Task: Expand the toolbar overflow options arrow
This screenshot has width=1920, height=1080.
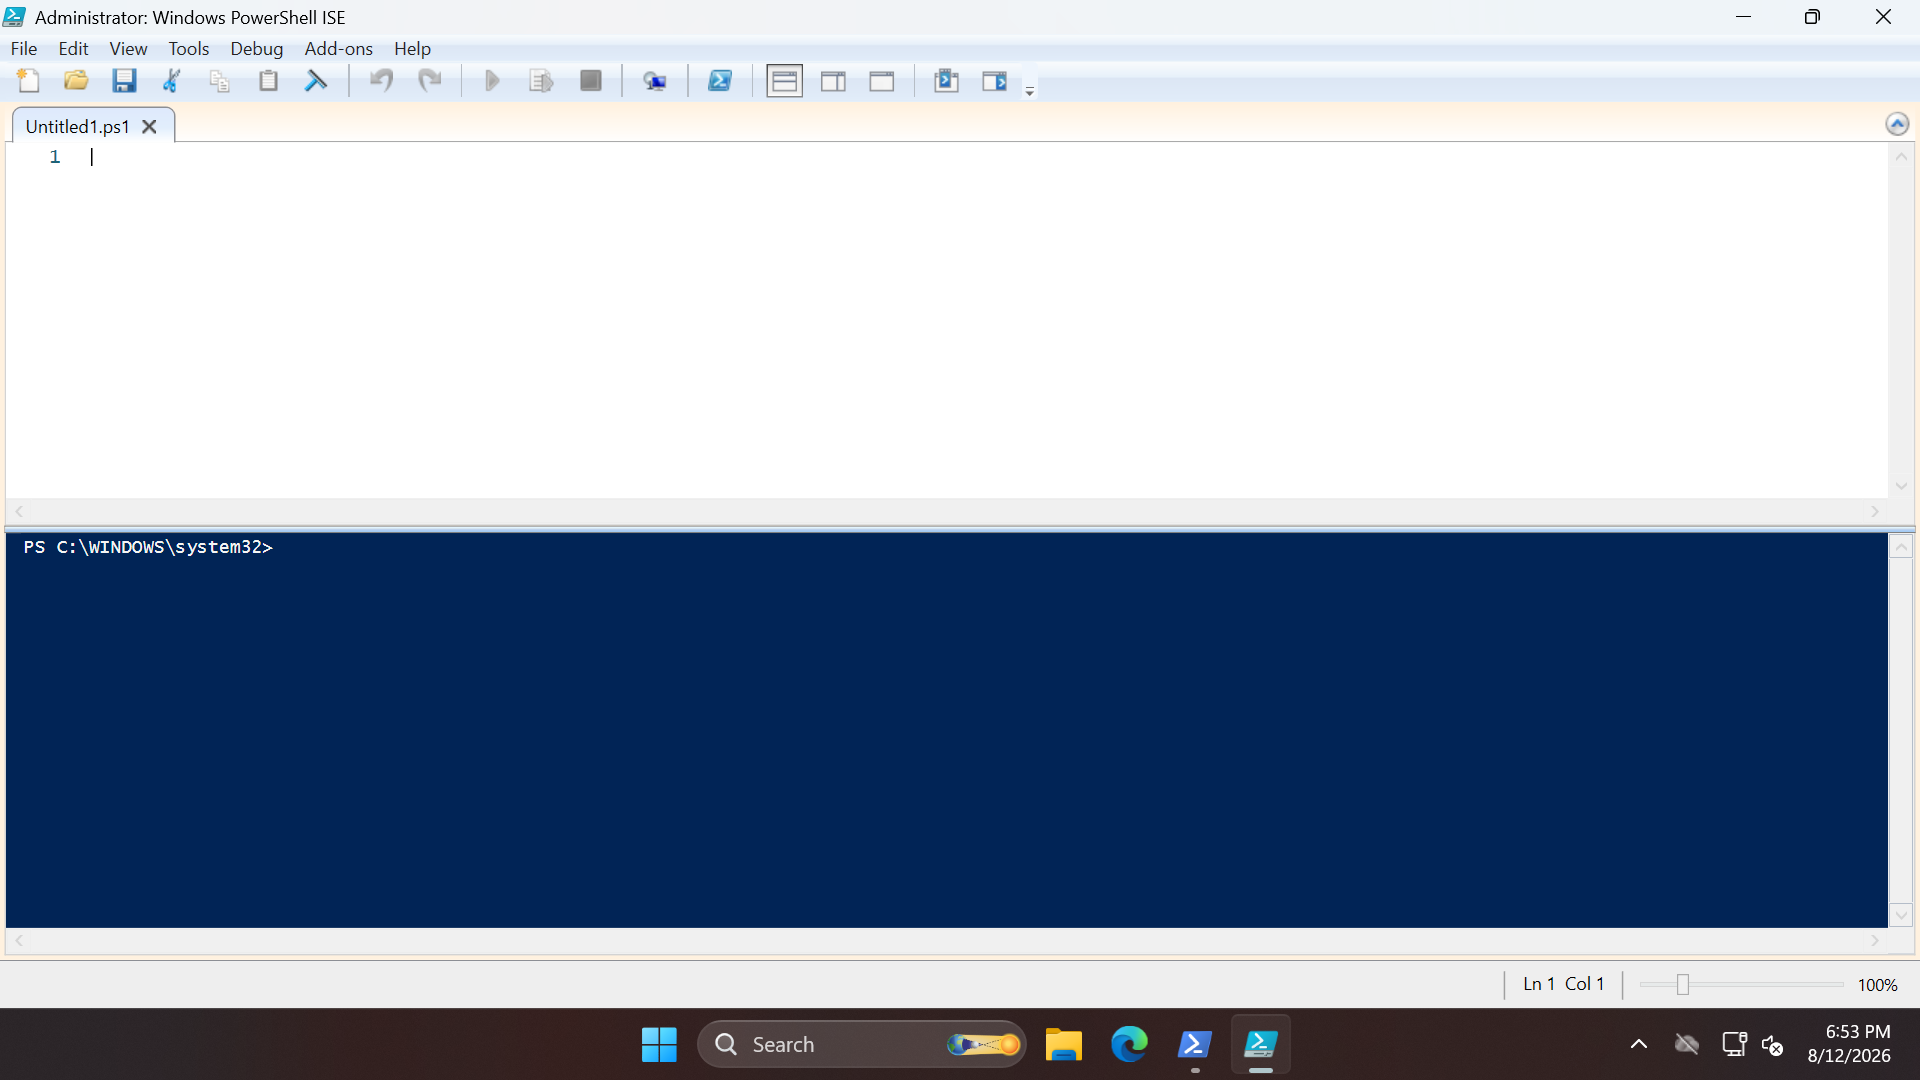Action: click(1030, 90)
